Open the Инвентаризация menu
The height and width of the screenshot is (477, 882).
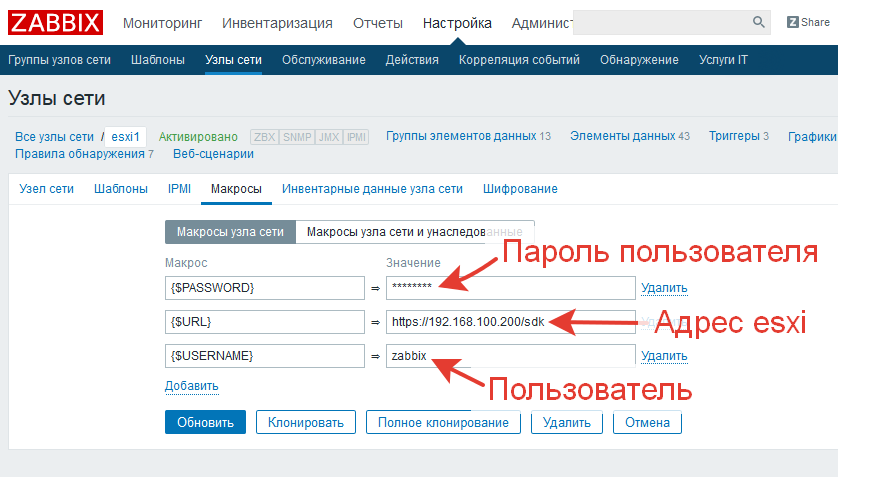(277, 23)
